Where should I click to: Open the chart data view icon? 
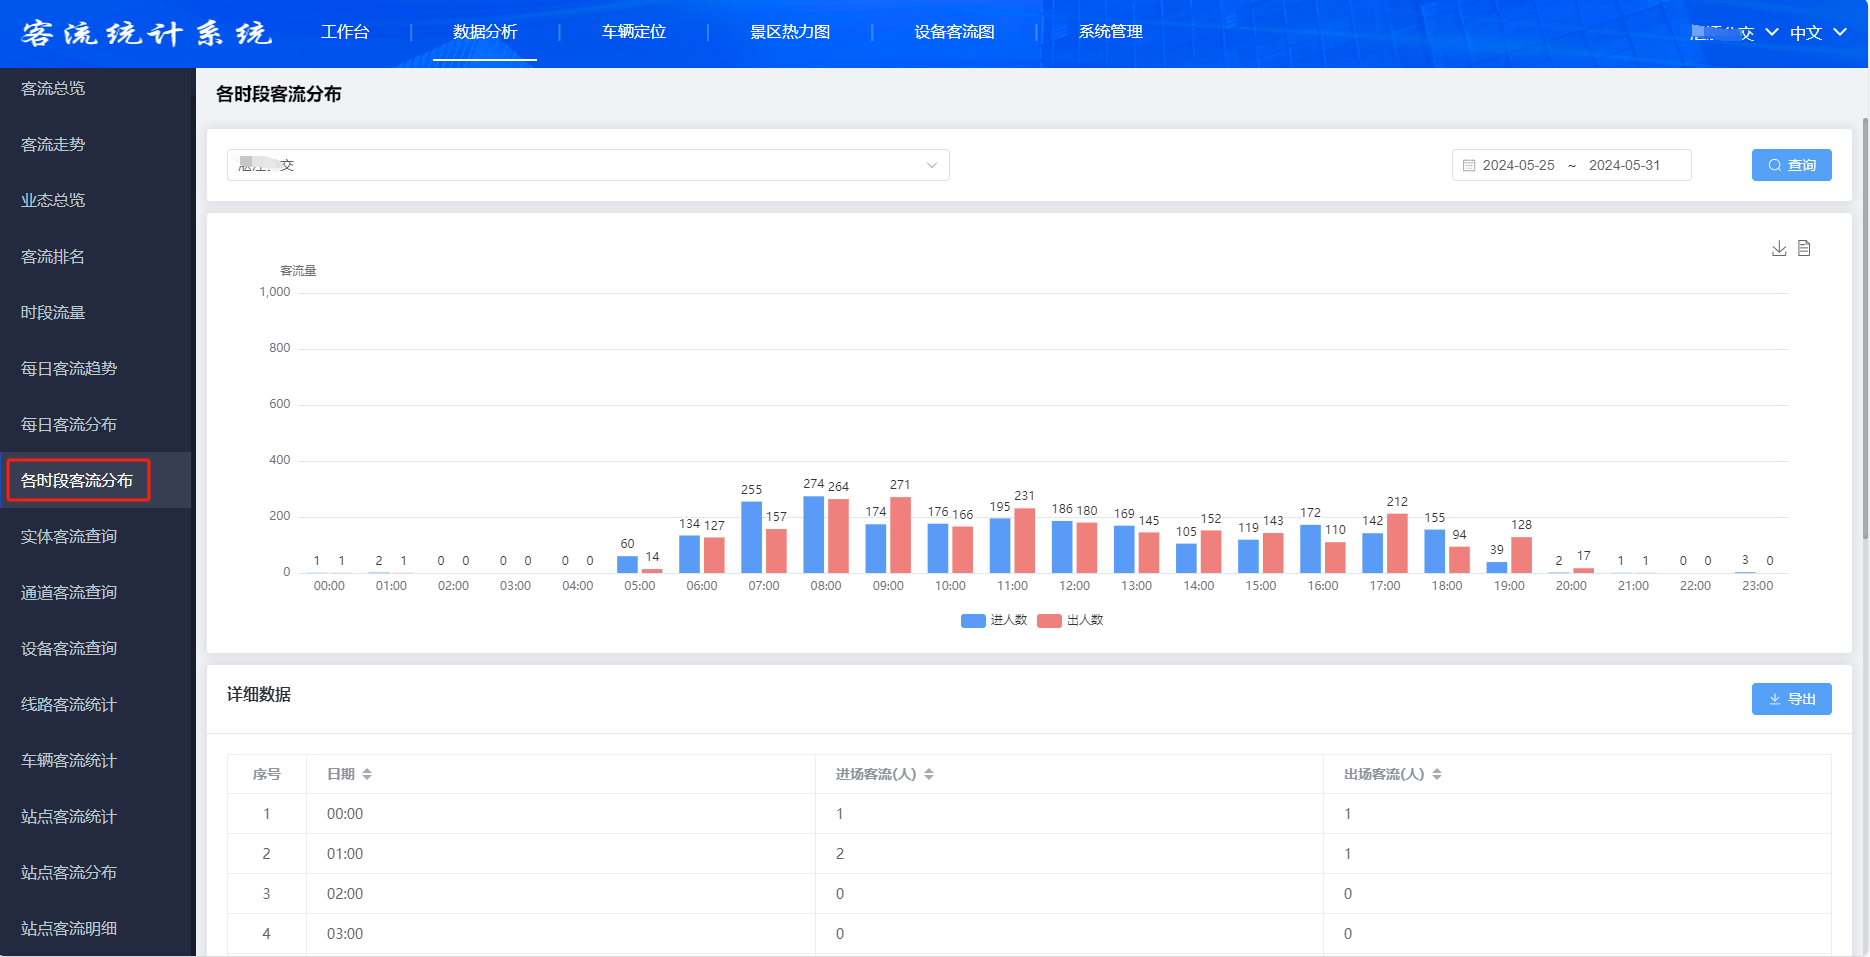coord(1804,249)
